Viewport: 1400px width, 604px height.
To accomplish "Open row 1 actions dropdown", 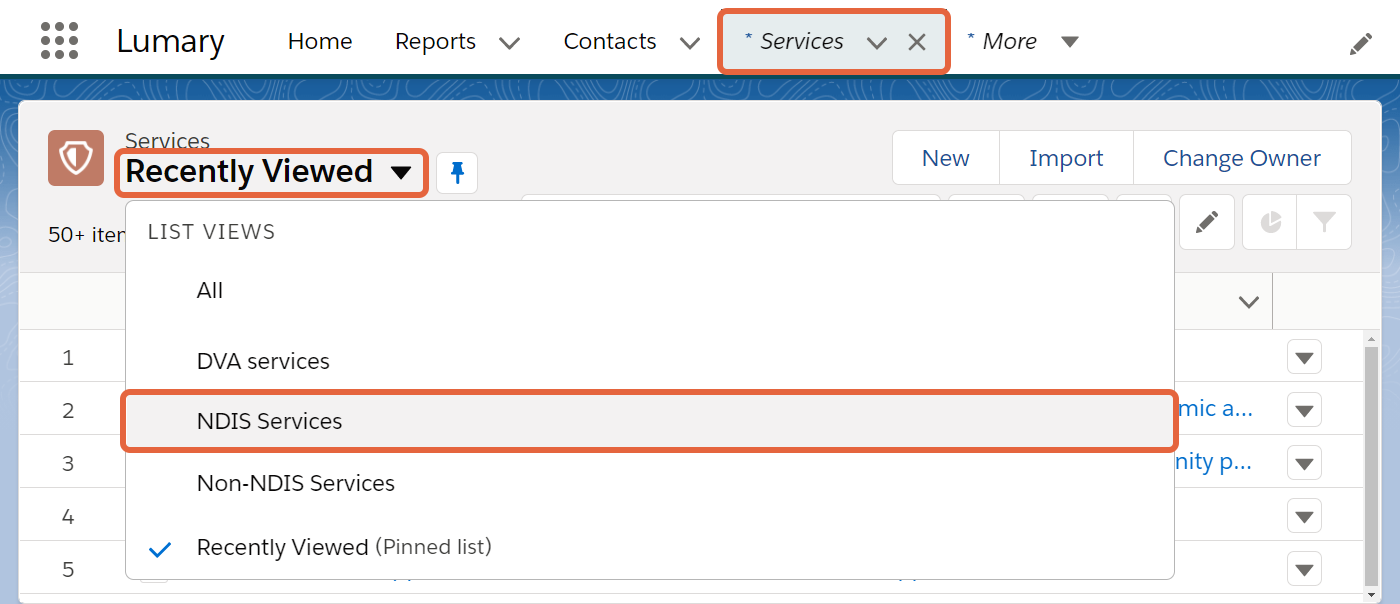I will coord(1304,357).
